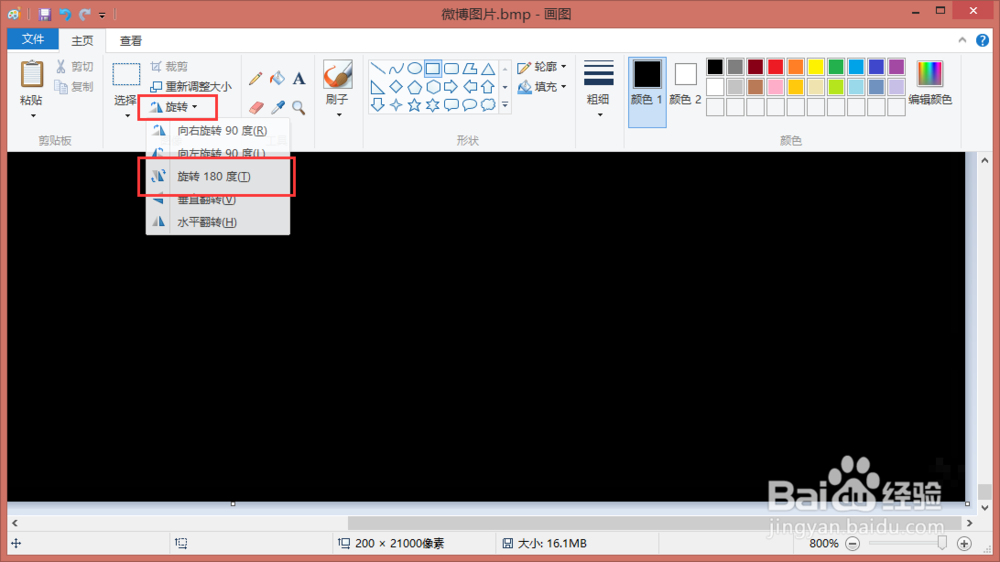Choose the Right triangle shape

point(378,87)
